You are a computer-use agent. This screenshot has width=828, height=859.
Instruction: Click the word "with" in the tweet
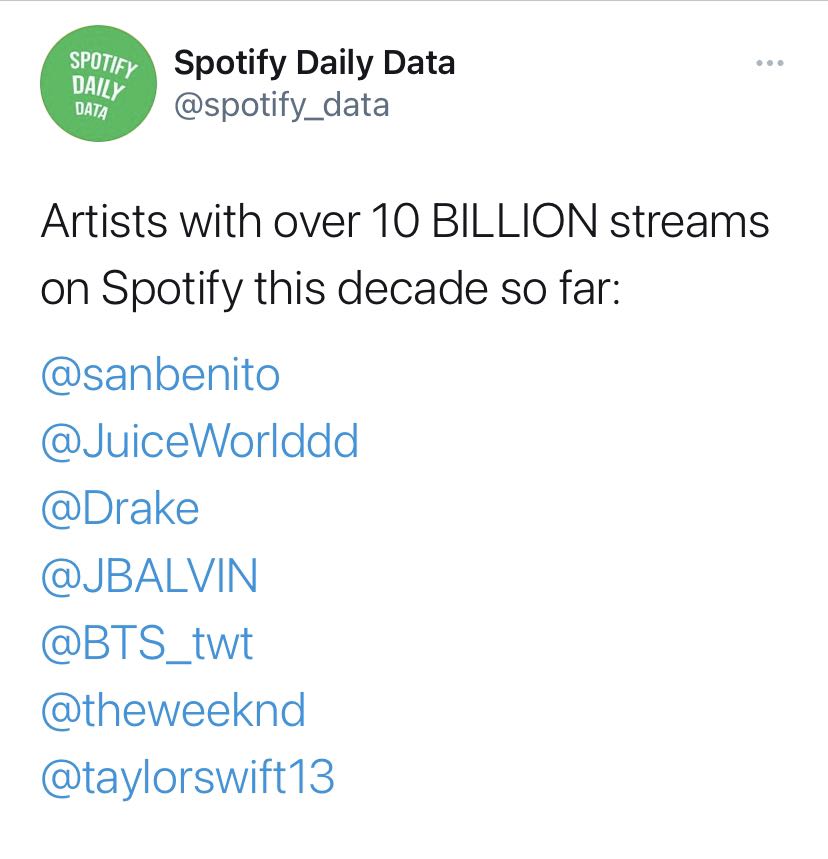[220, 221]
